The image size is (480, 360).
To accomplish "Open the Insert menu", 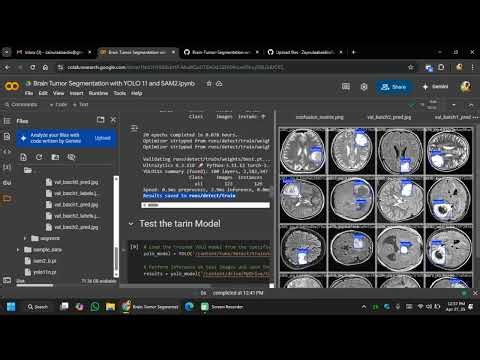I will (76, 93).
